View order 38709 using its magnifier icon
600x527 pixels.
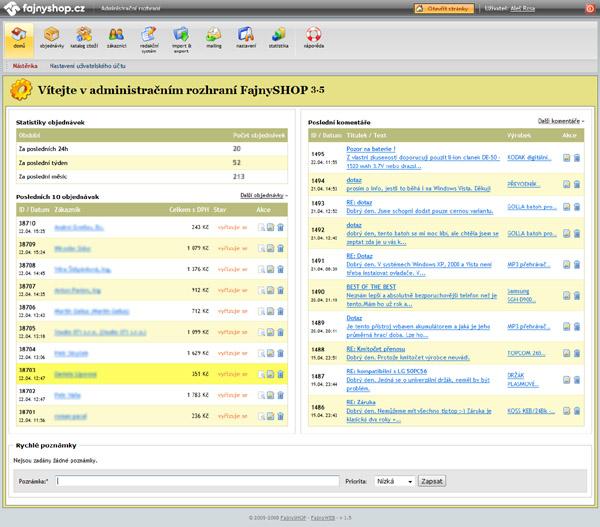coord(261,248)
